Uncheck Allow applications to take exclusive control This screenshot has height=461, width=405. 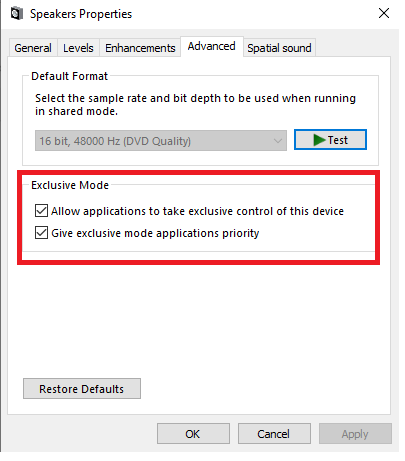[x=41, y=211]
